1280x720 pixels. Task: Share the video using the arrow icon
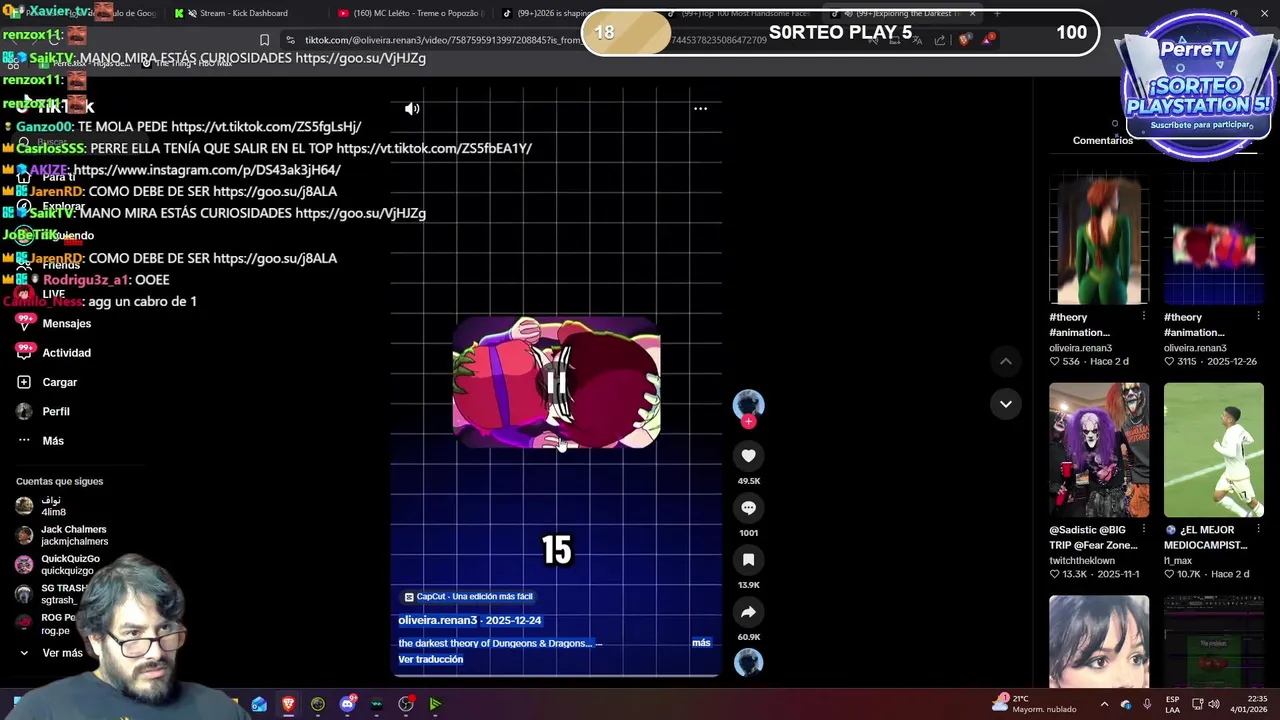(748, 612)
